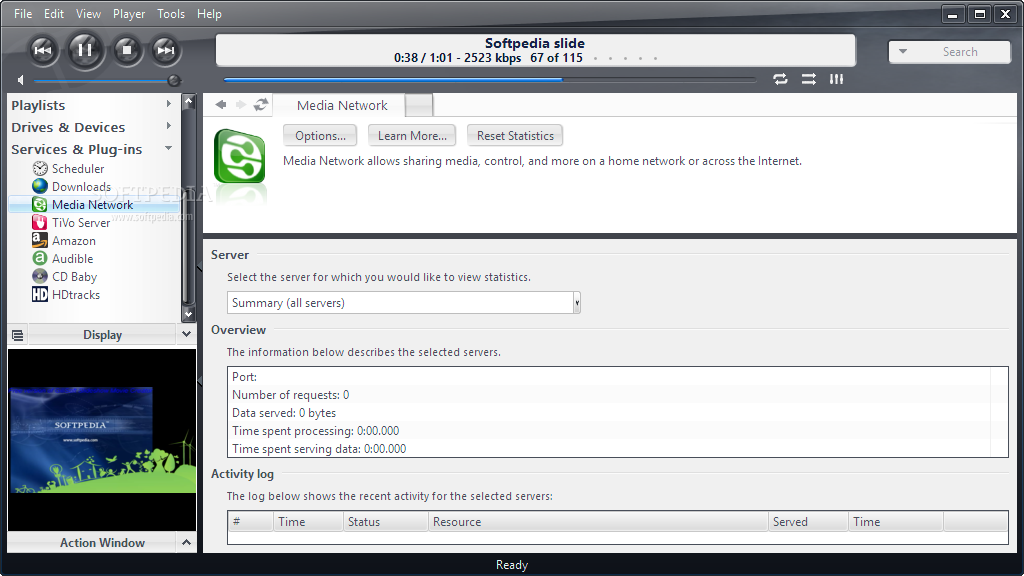
Task: Open the Display panel list icon
Action: click(x=18, y=335)
